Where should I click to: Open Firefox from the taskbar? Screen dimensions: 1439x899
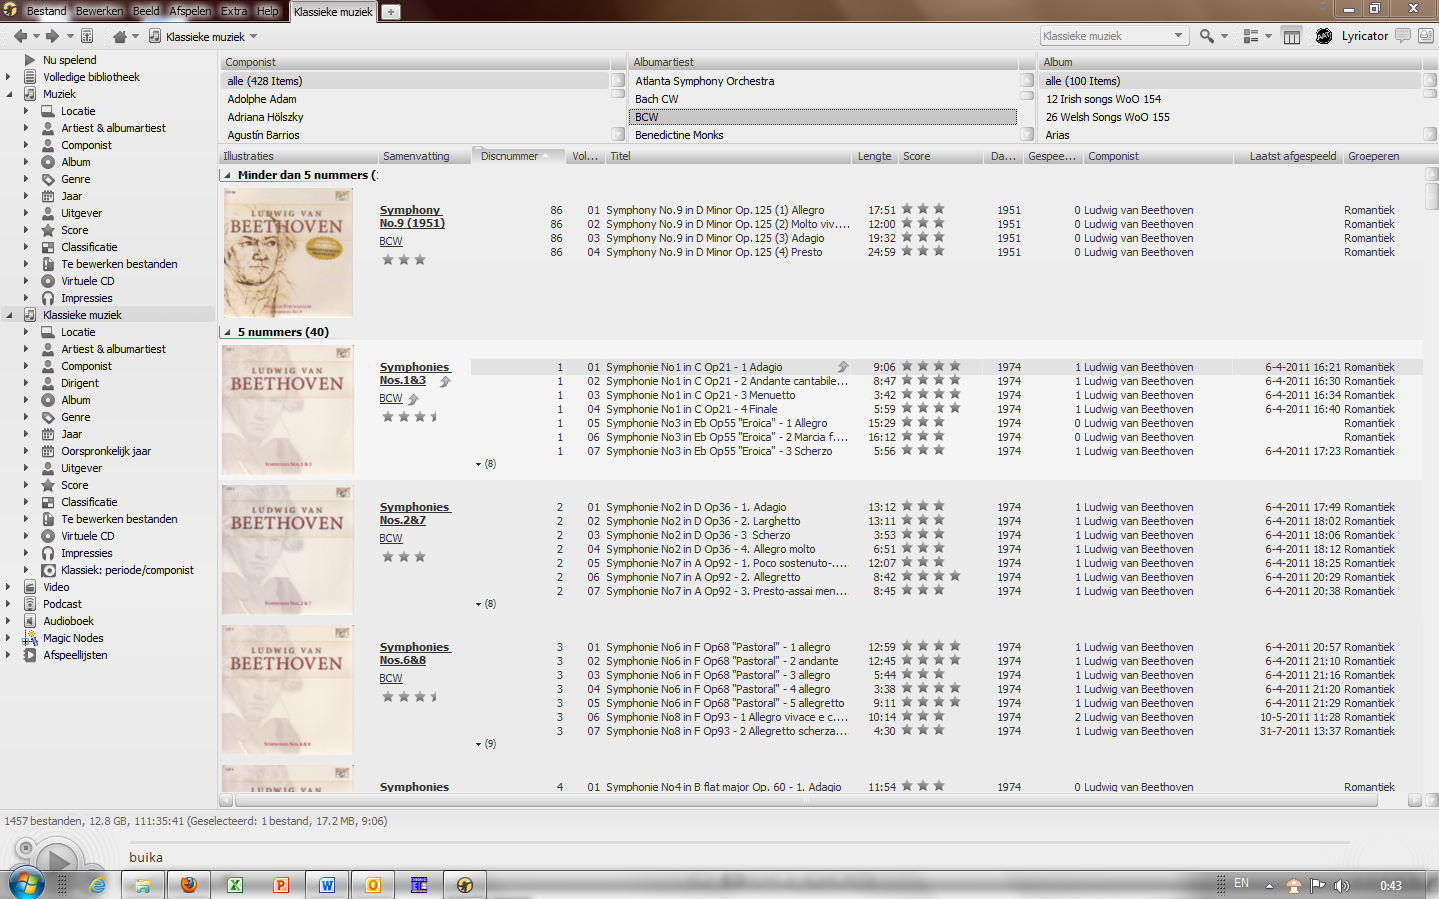click(188, 885)
